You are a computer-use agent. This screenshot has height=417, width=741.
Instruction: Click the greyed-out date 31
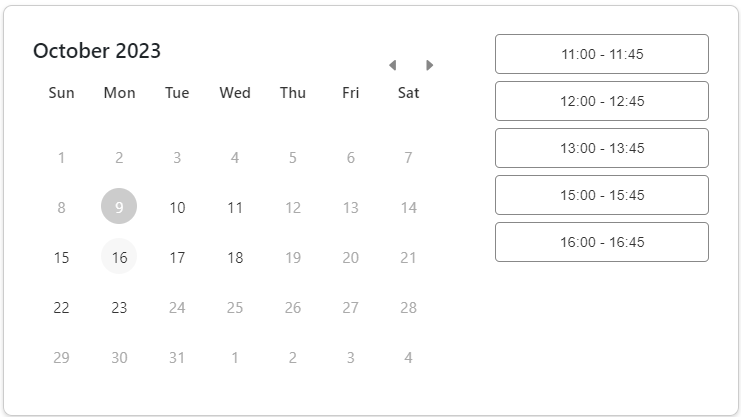pos(177,357)
